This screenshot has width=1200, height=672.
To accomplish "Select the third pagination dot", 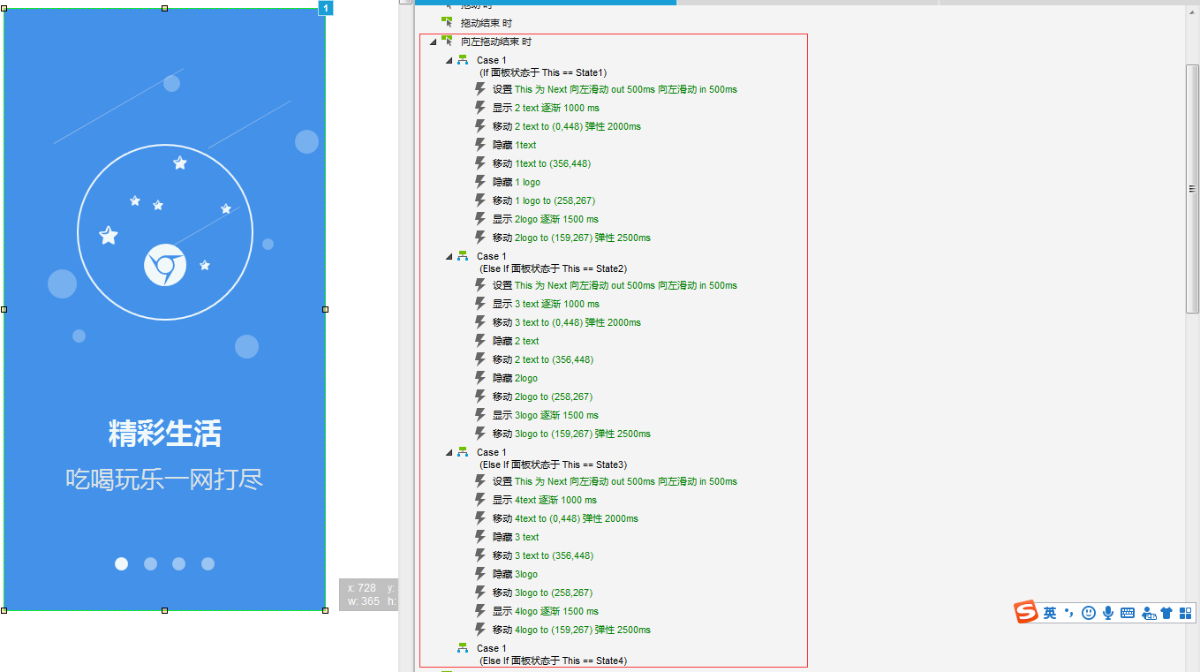I will pyautogui.click(x=178, y=564).
